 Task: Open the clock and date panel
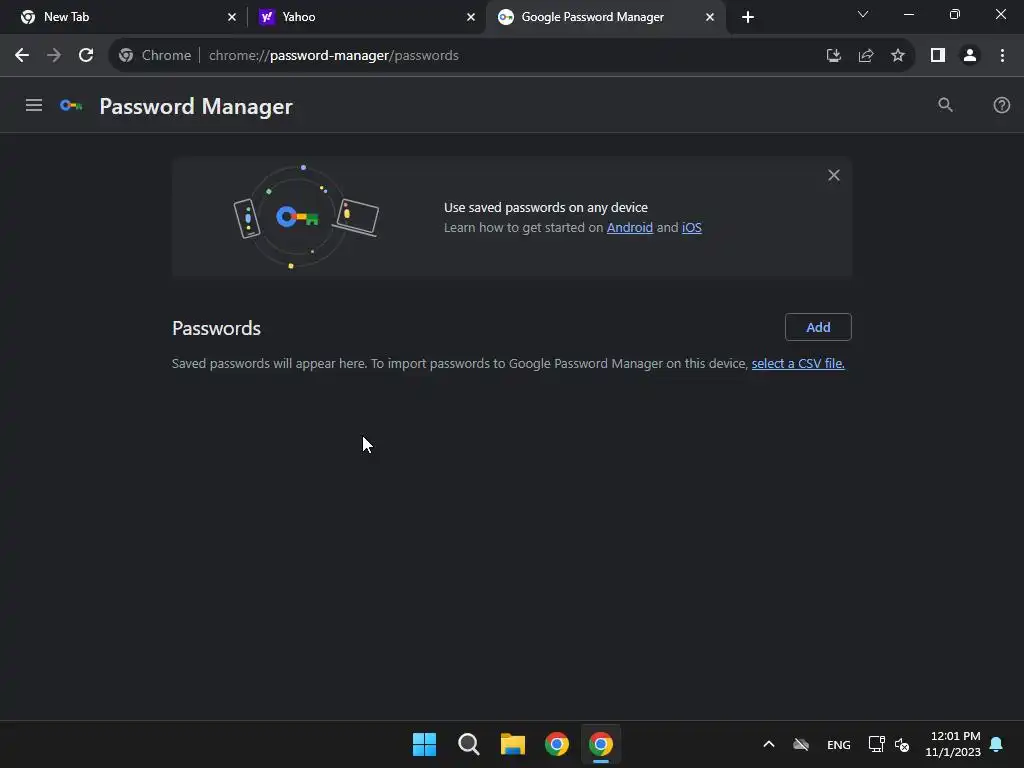tap(953, 744)
